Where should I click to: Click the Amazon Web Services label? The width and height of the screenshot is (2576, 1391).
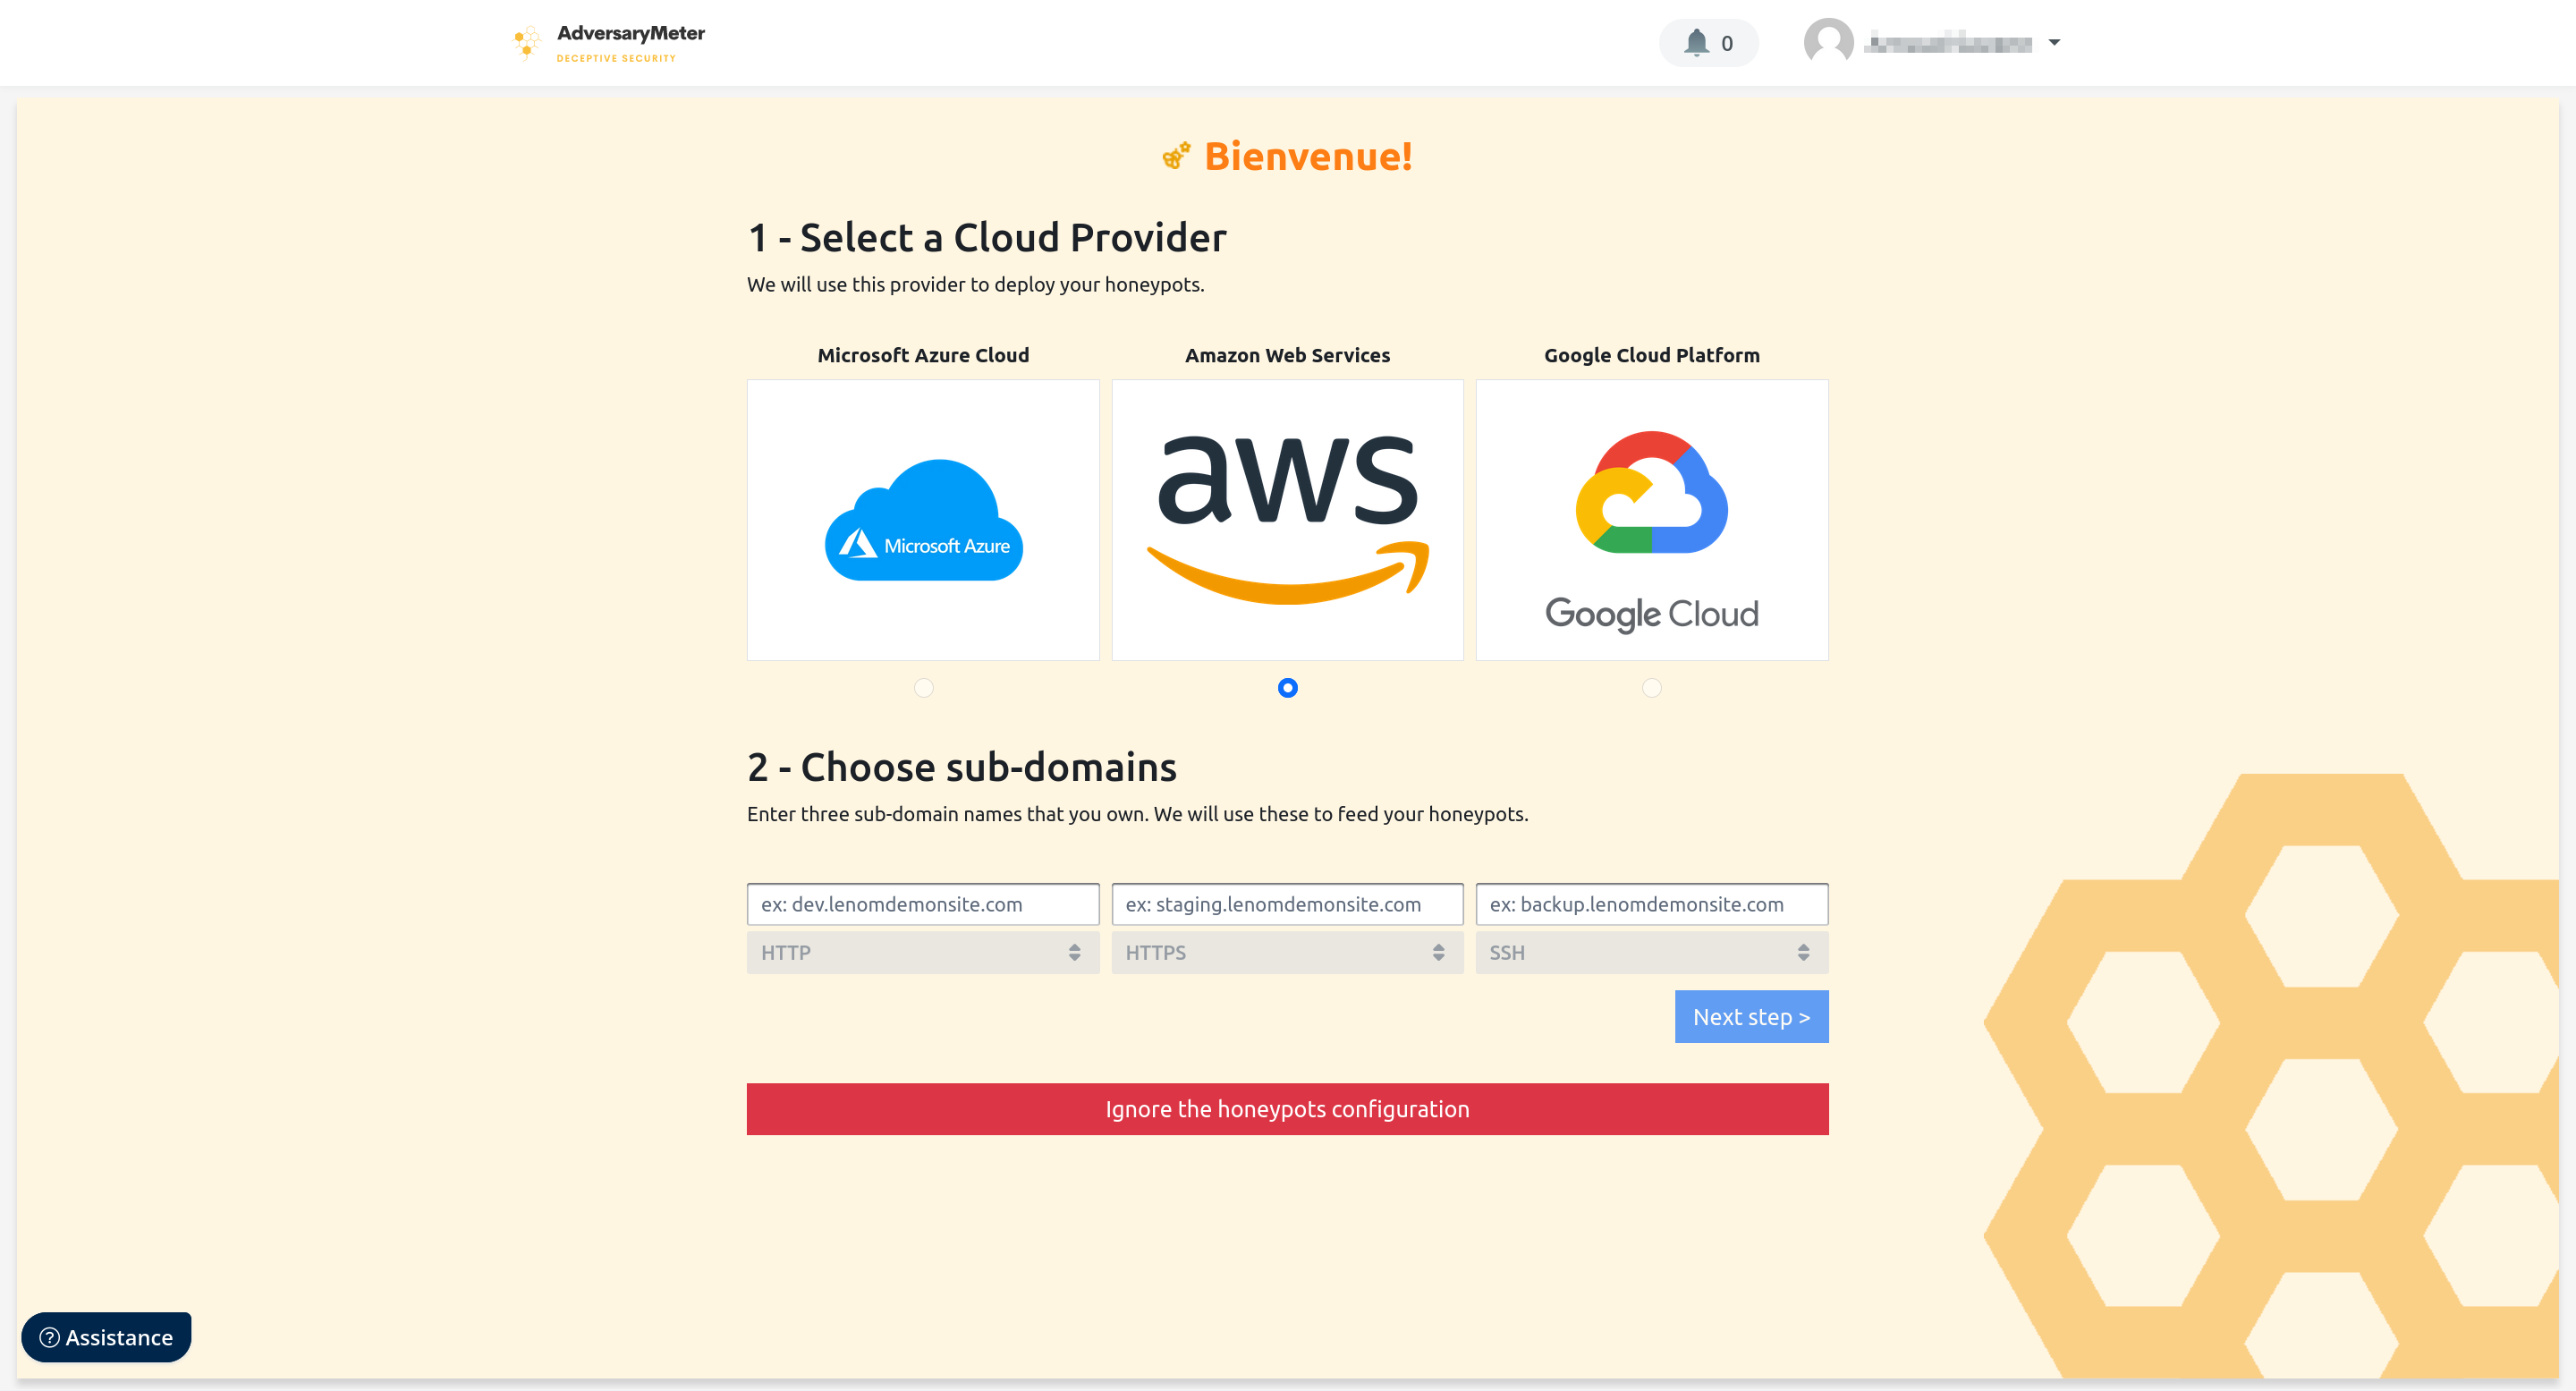point(1287,355)
